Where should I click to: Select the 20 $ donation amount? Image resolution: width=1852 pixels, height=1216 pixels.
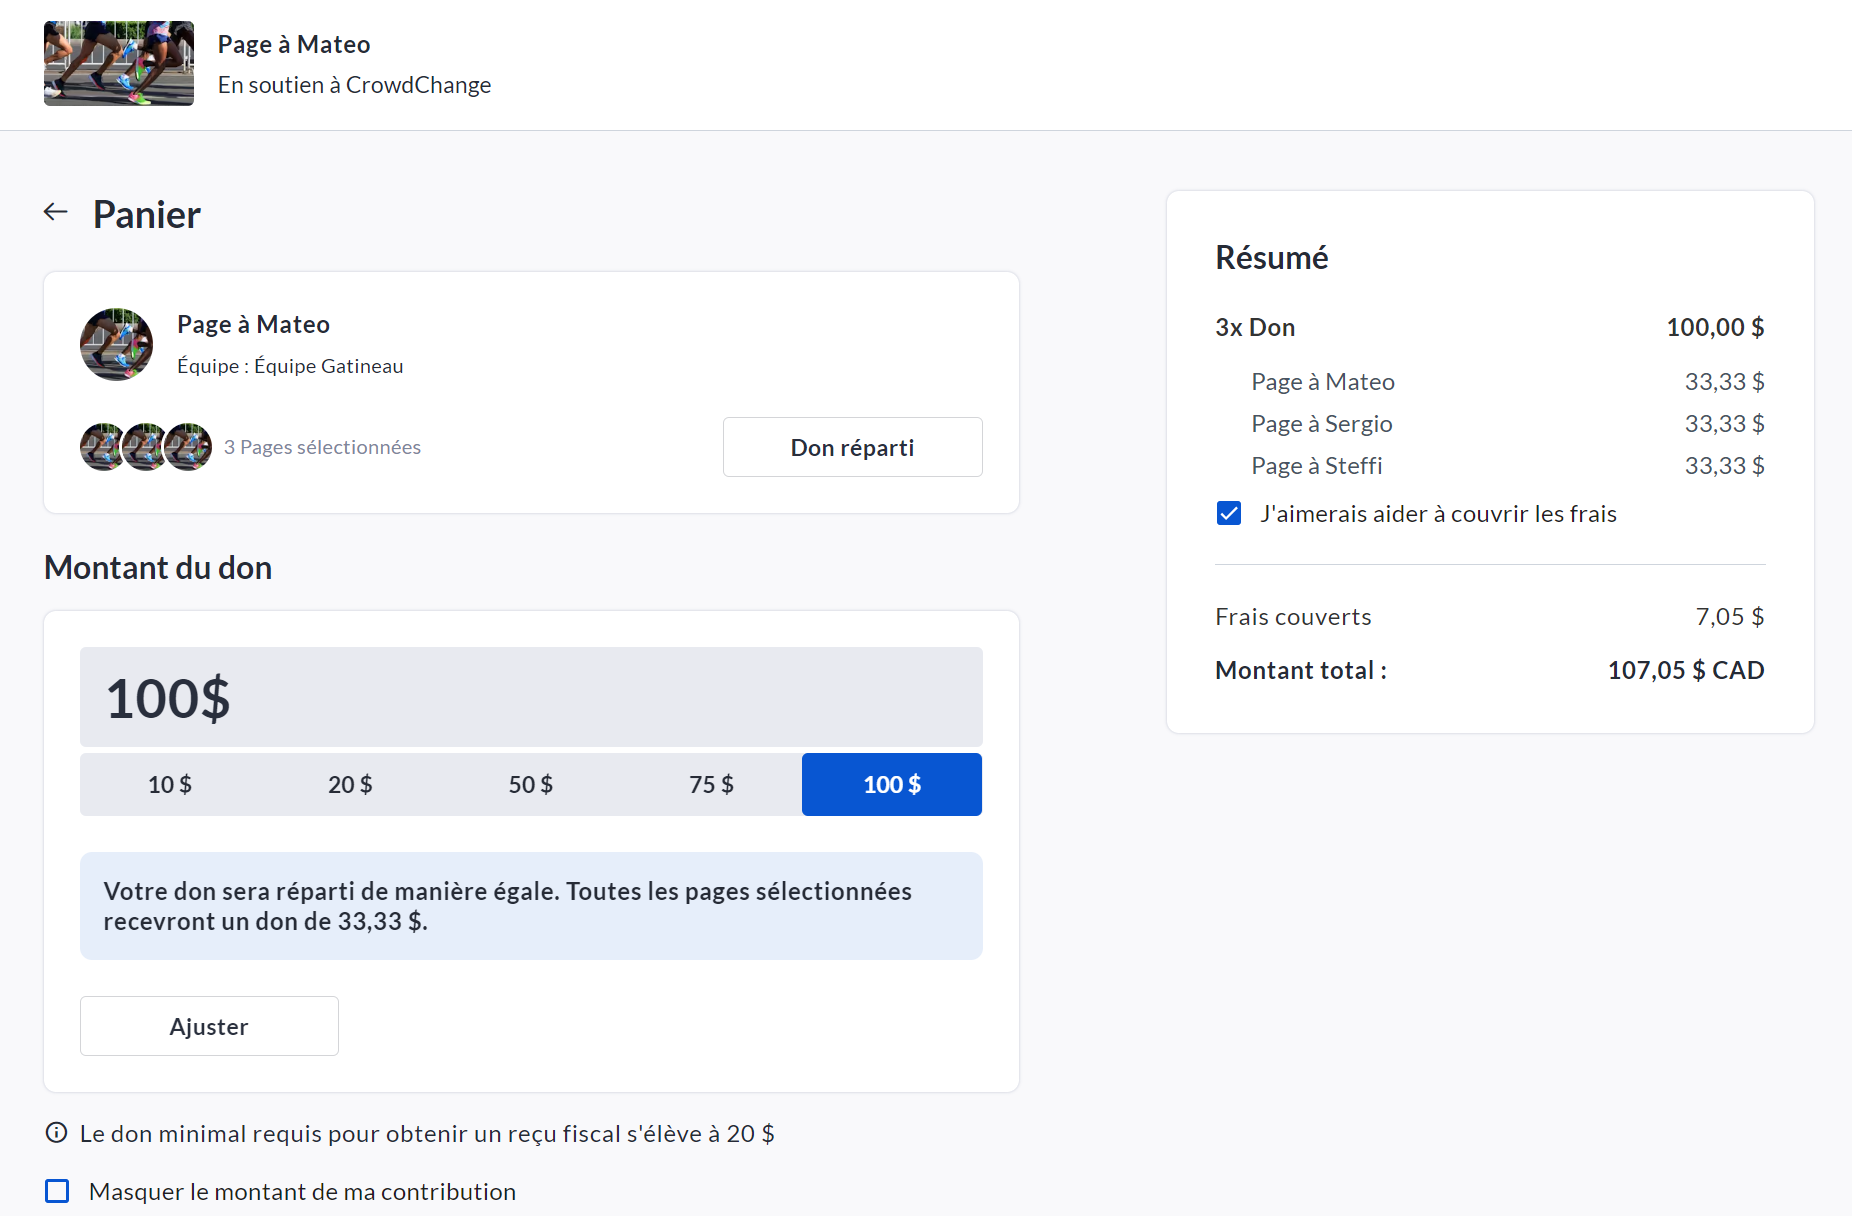click(x=350, y=785)
